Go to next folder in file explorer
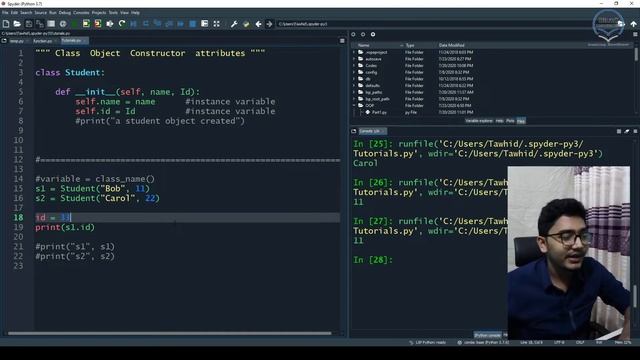 click(363, 35)
